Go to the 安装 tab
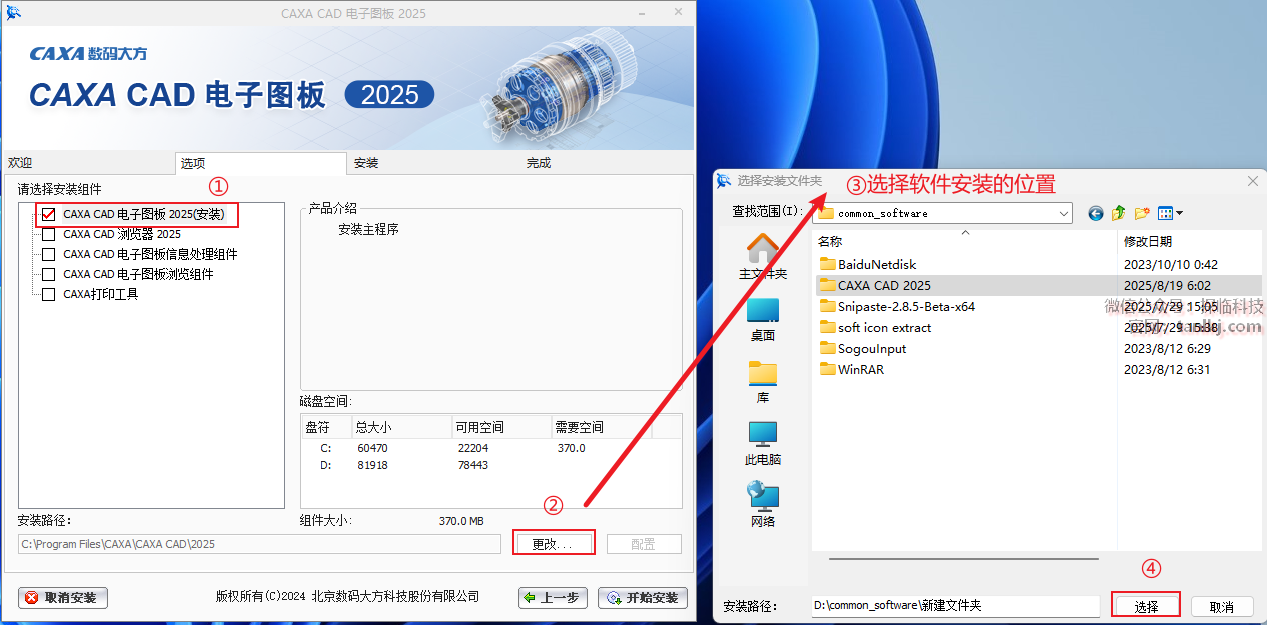 tap(433, 163)
